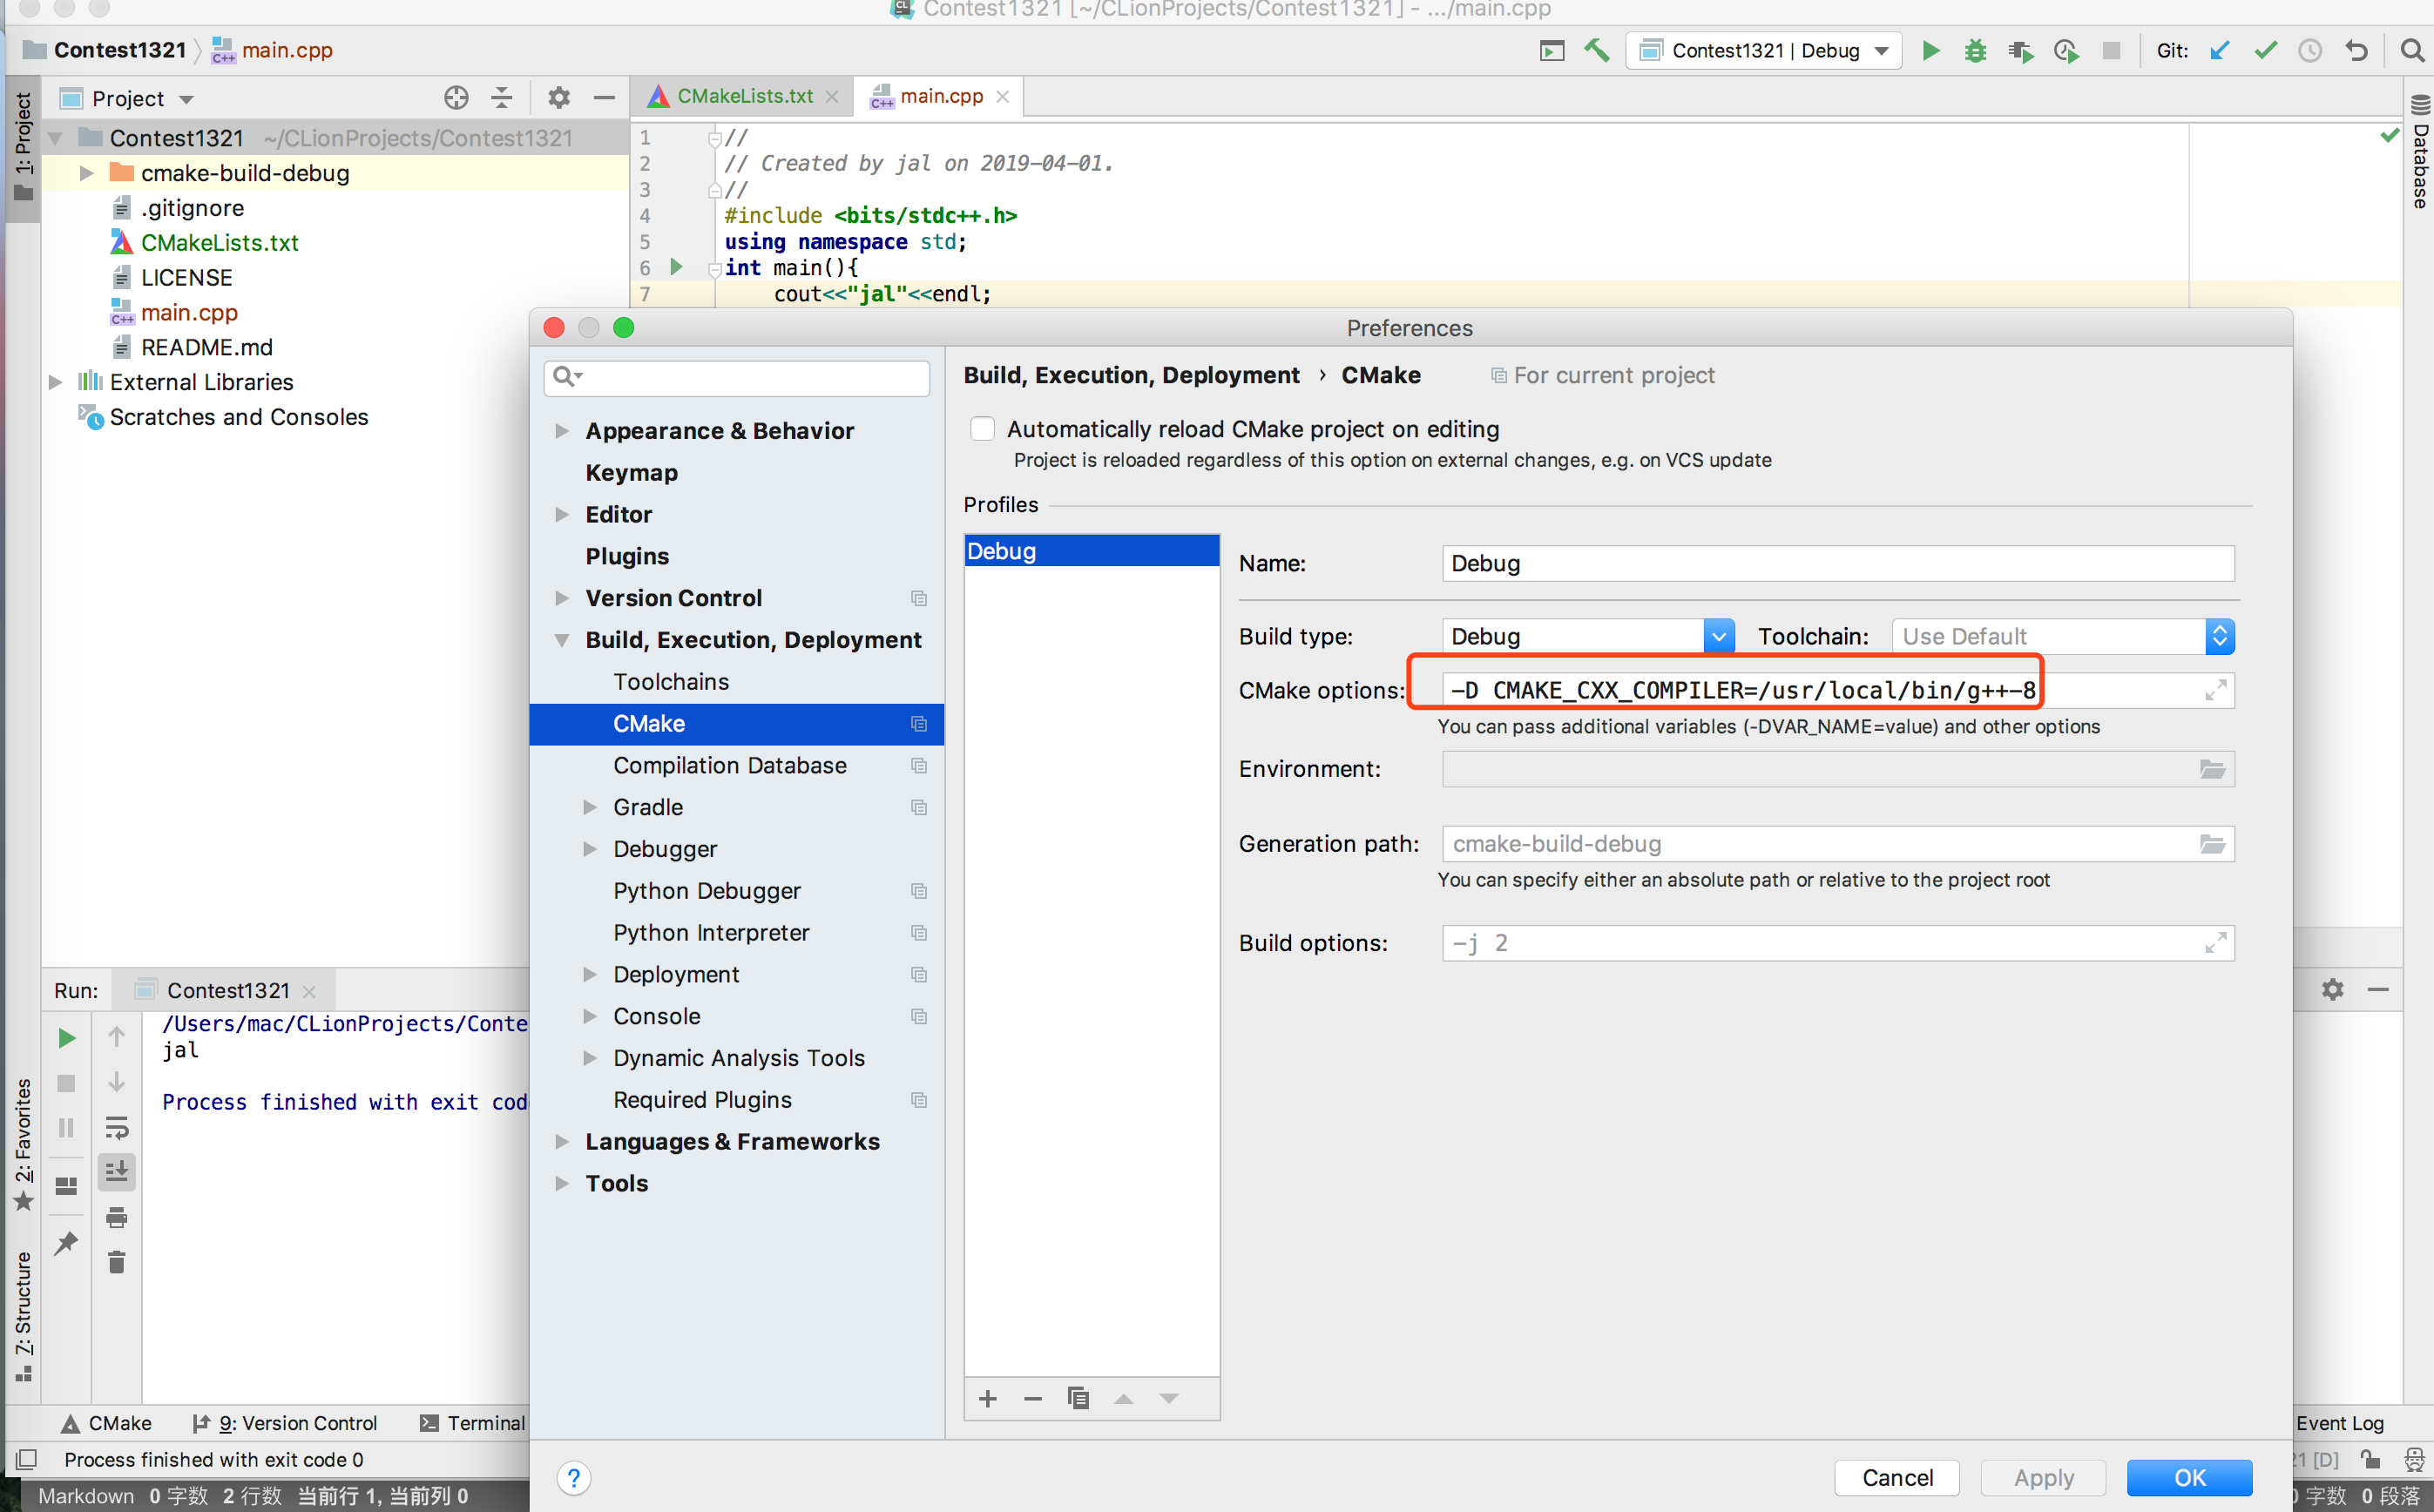Click Git update project arrow icon
Viewport: 2434px width, 1512px height.
pyautogui.click(x=2220, y=50)
